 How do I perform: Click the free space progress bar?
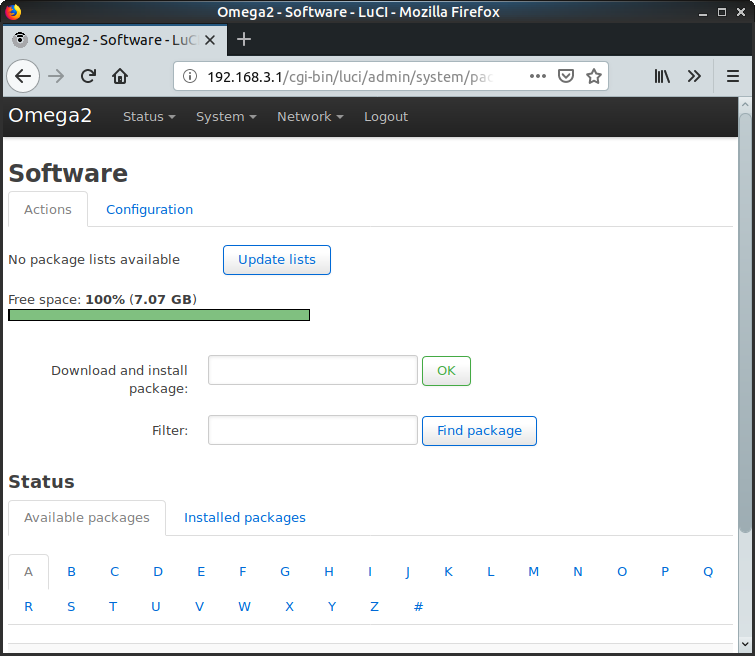click(x=159, y=315)
